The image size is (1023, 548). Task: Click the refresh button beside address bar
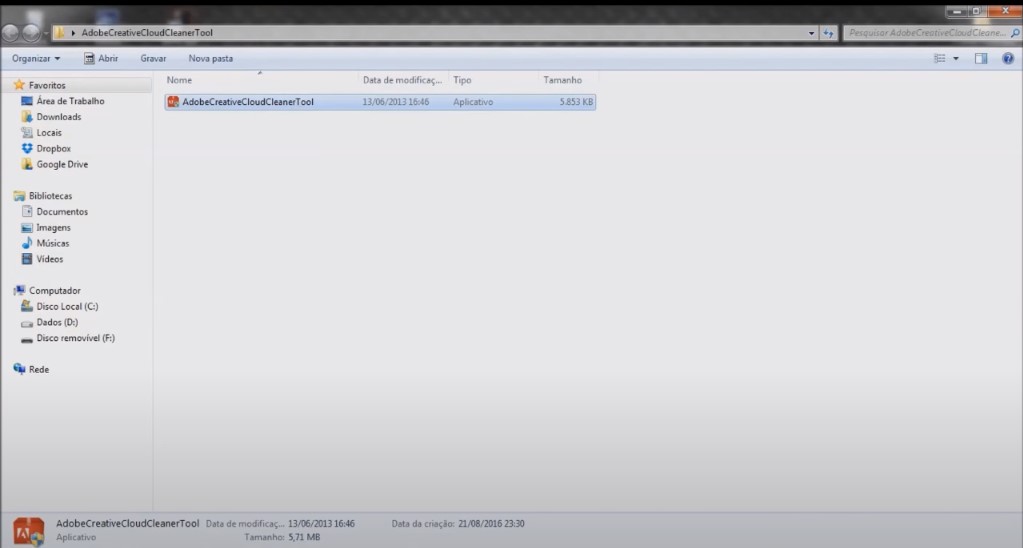pyautogui.click(x=829, y=33)
